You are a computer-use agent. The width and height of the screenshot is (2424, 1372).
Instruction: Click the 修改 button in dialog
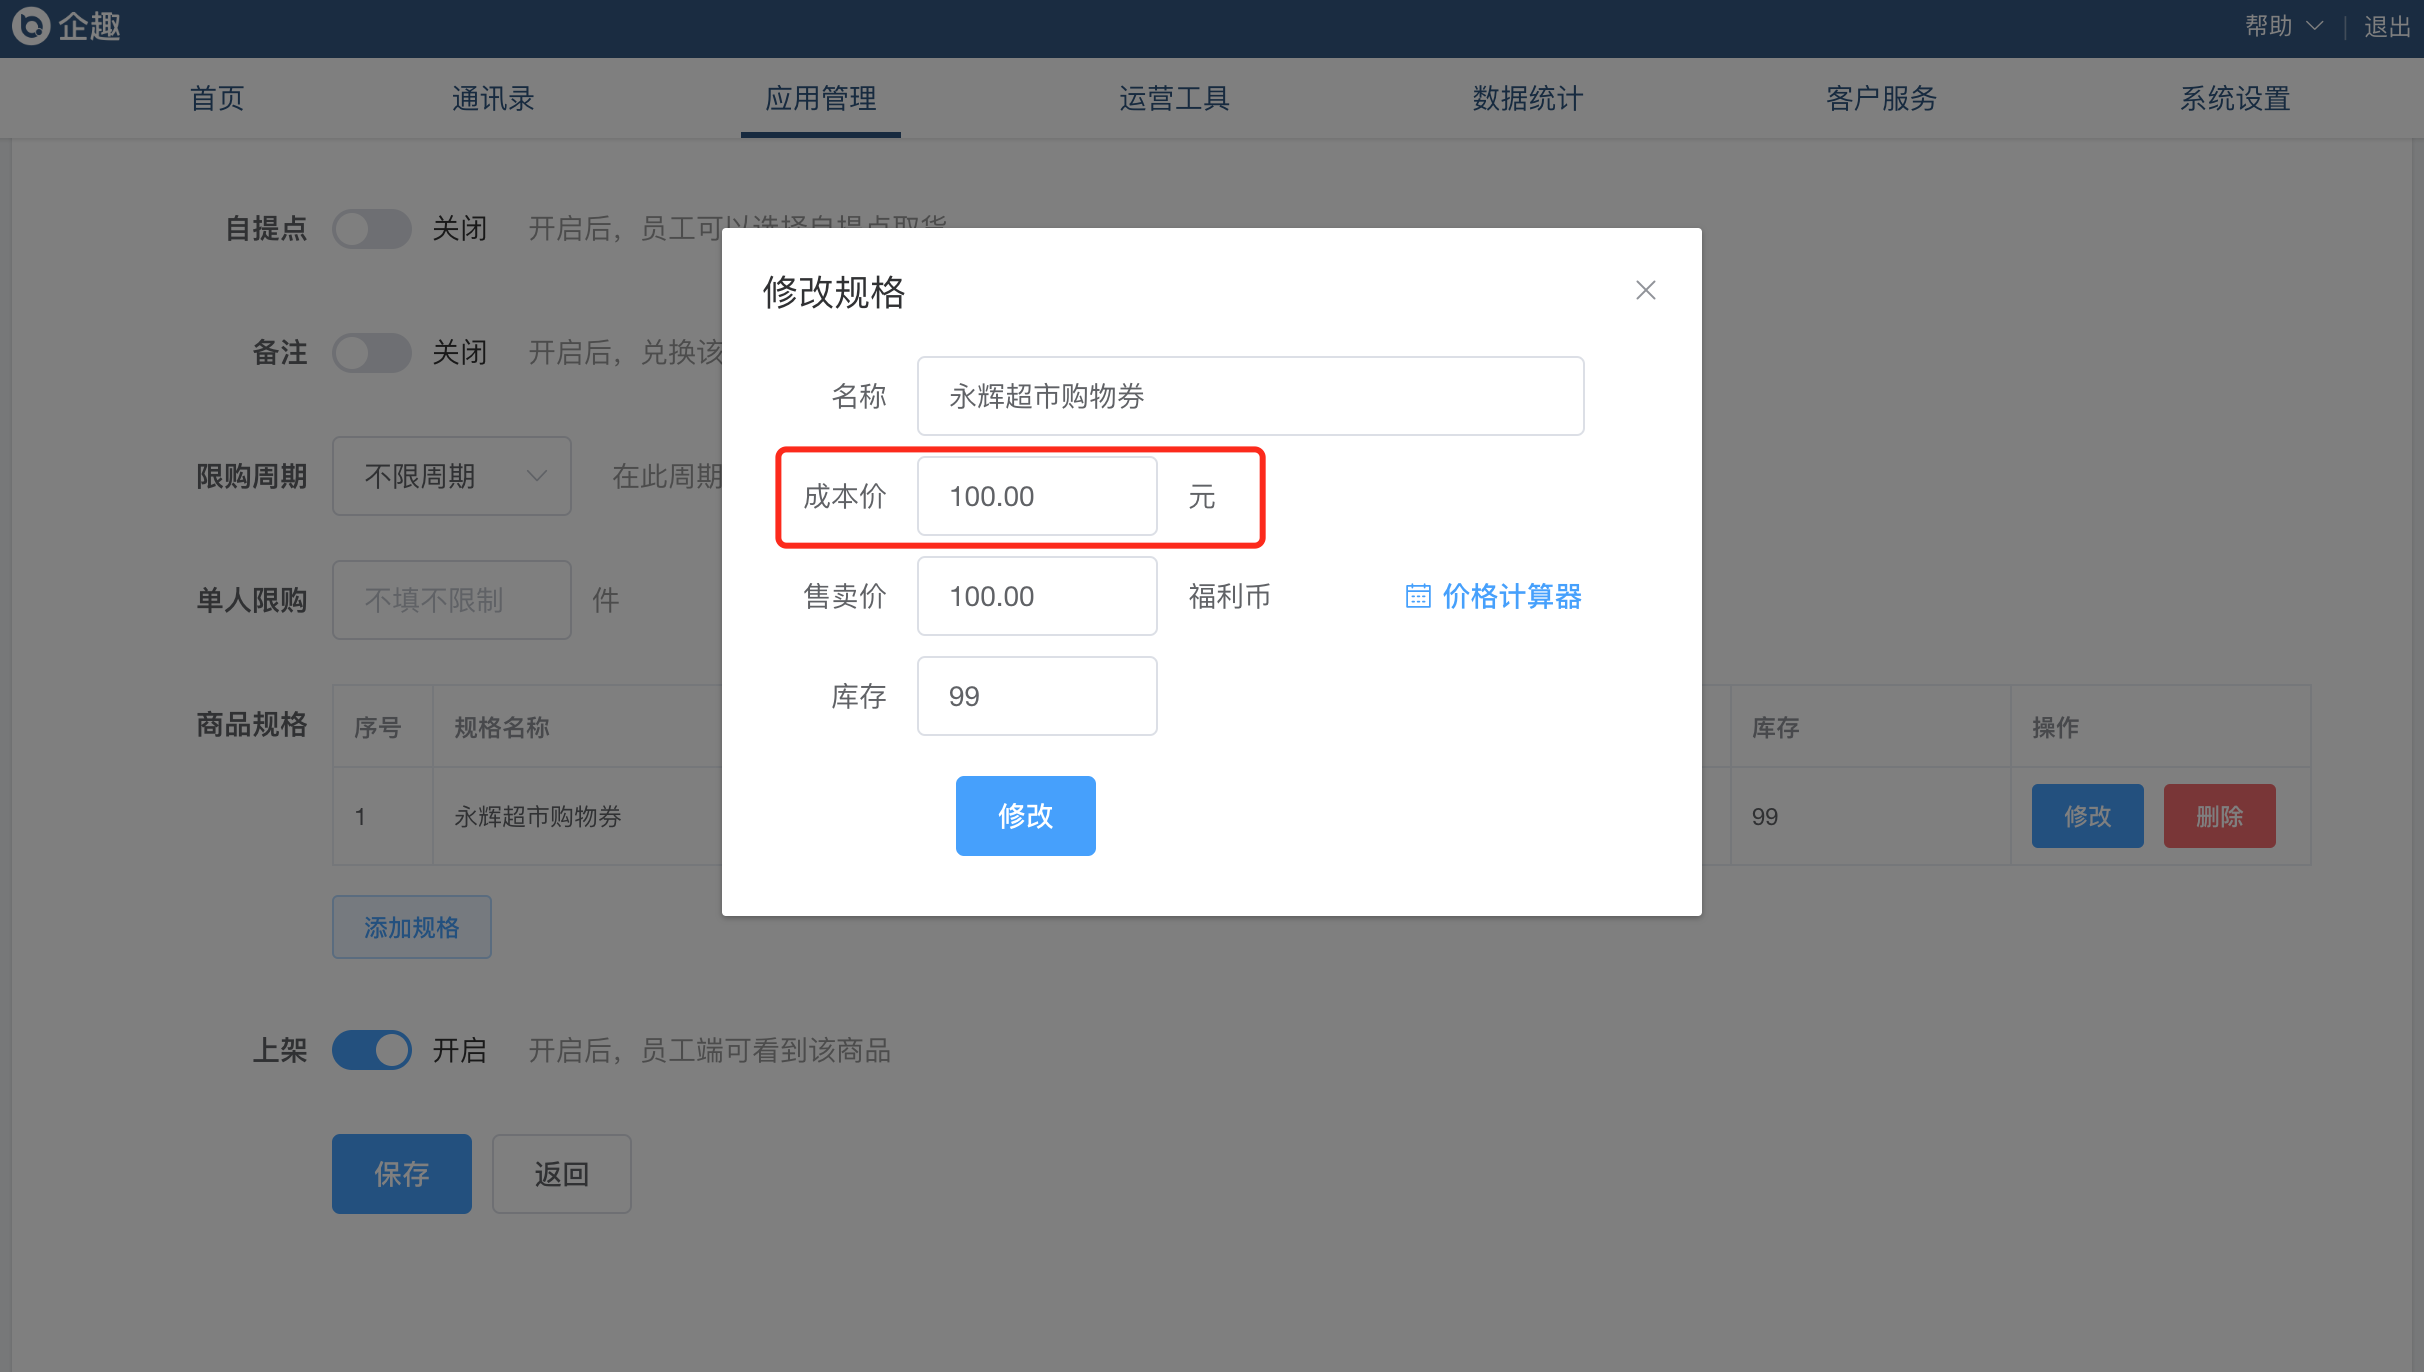click(1025, 816)
